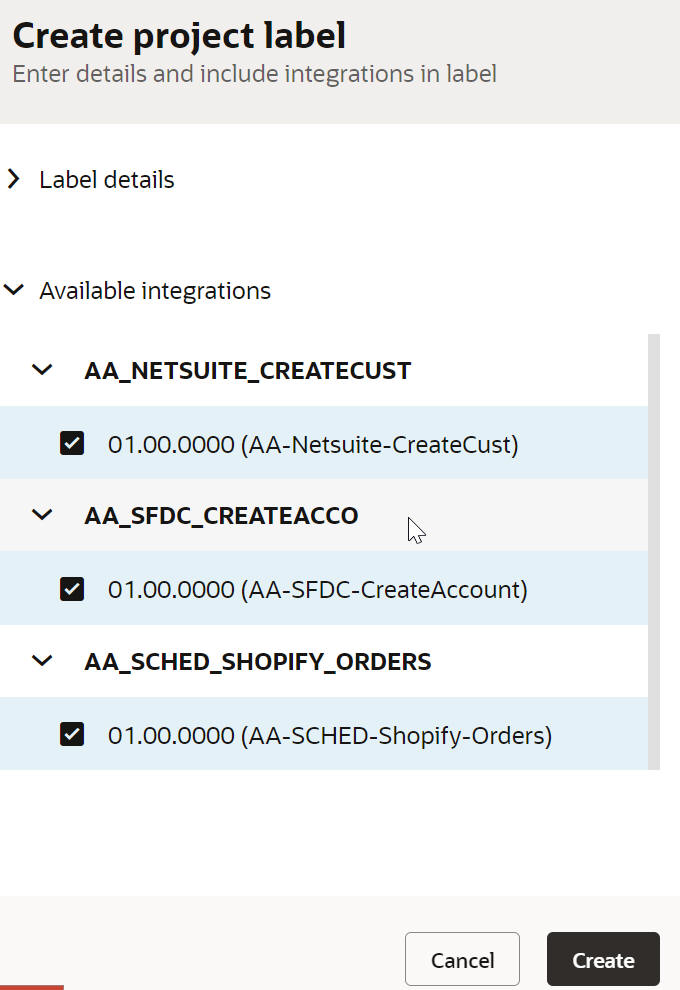The image size is (680, 990).
Task: Click the AA_SCHED_SHOPIFY_ORDERS group title
Action: [258, 662]
